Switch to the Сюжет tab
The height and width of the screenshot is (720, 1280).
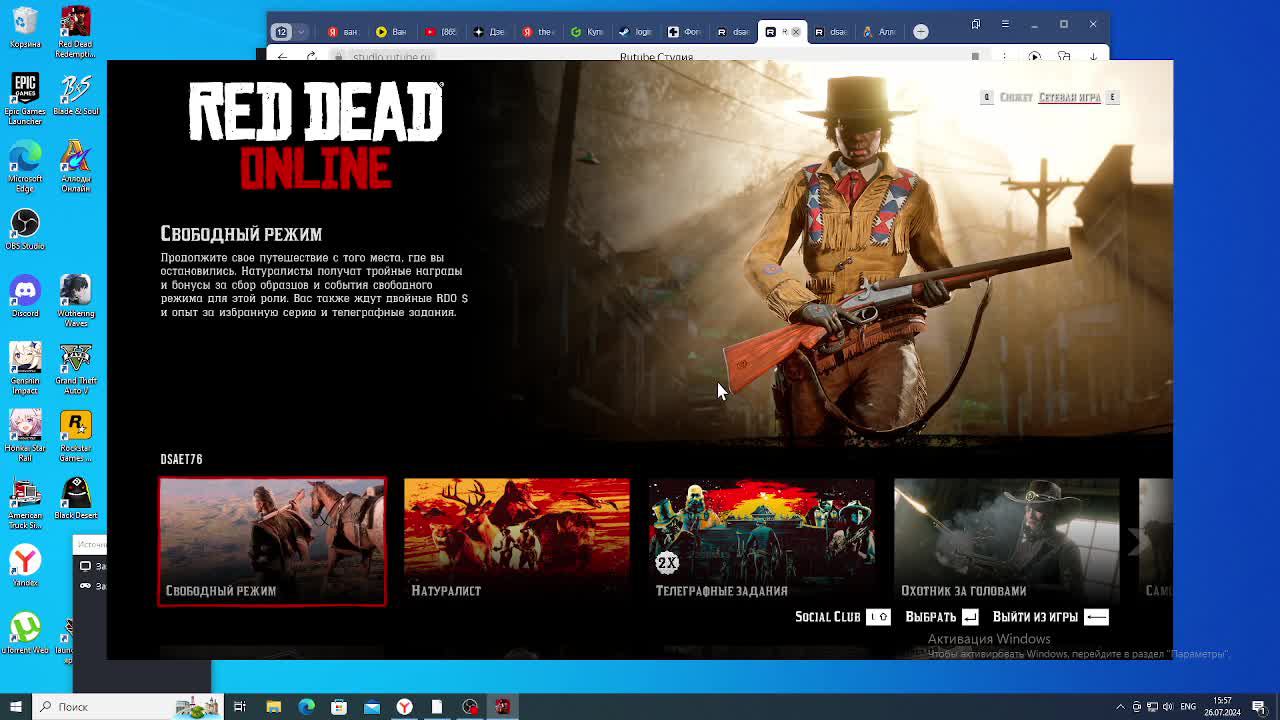pos(1015,98)
